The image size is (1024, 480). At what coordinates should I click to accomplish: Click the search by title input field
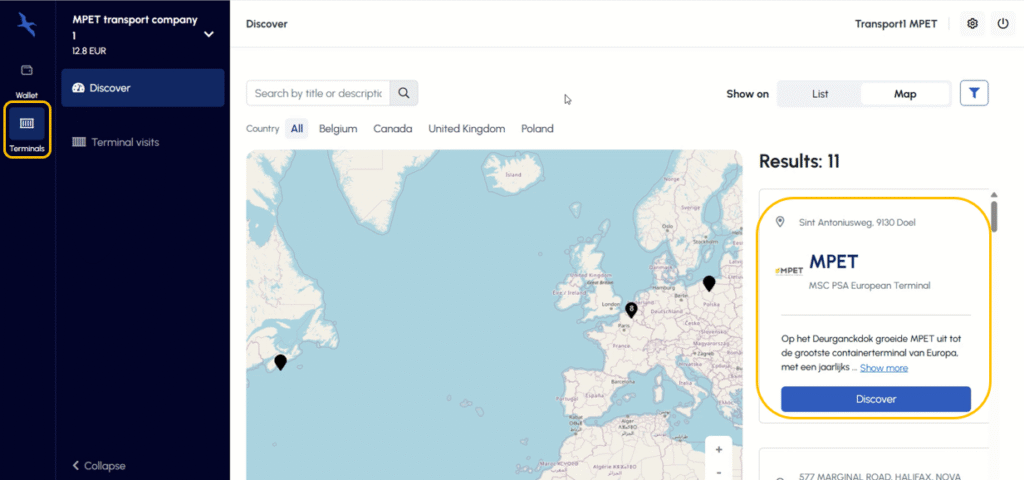pos(318,93)
